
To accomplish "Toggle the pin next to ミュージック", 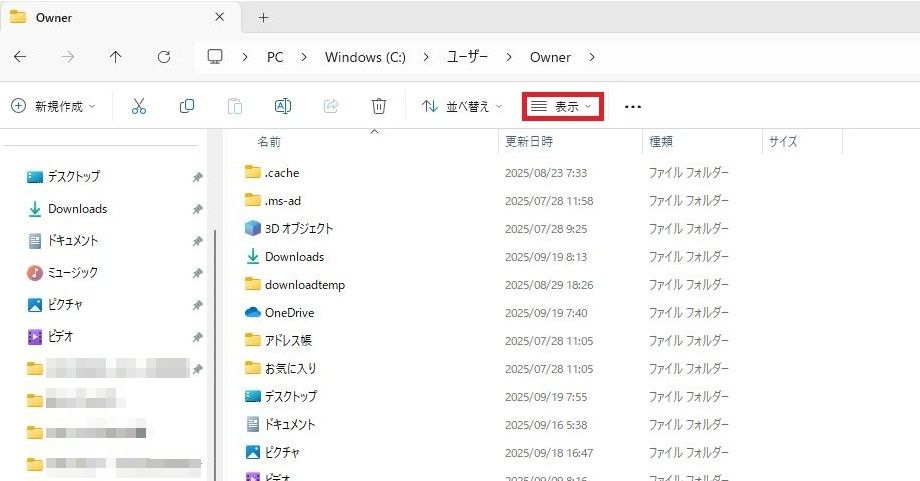I will (197, 273).
